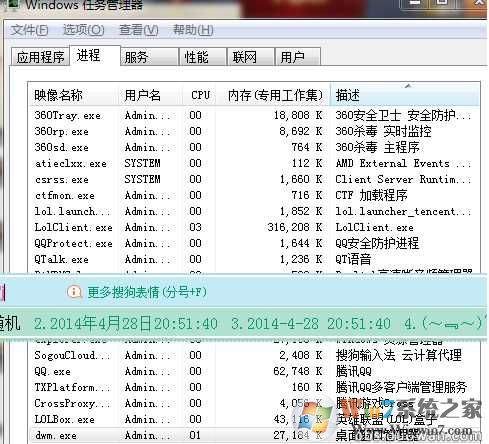
Task: Click the info icon beside 更多搜狗表情
Action: (74, 292)
